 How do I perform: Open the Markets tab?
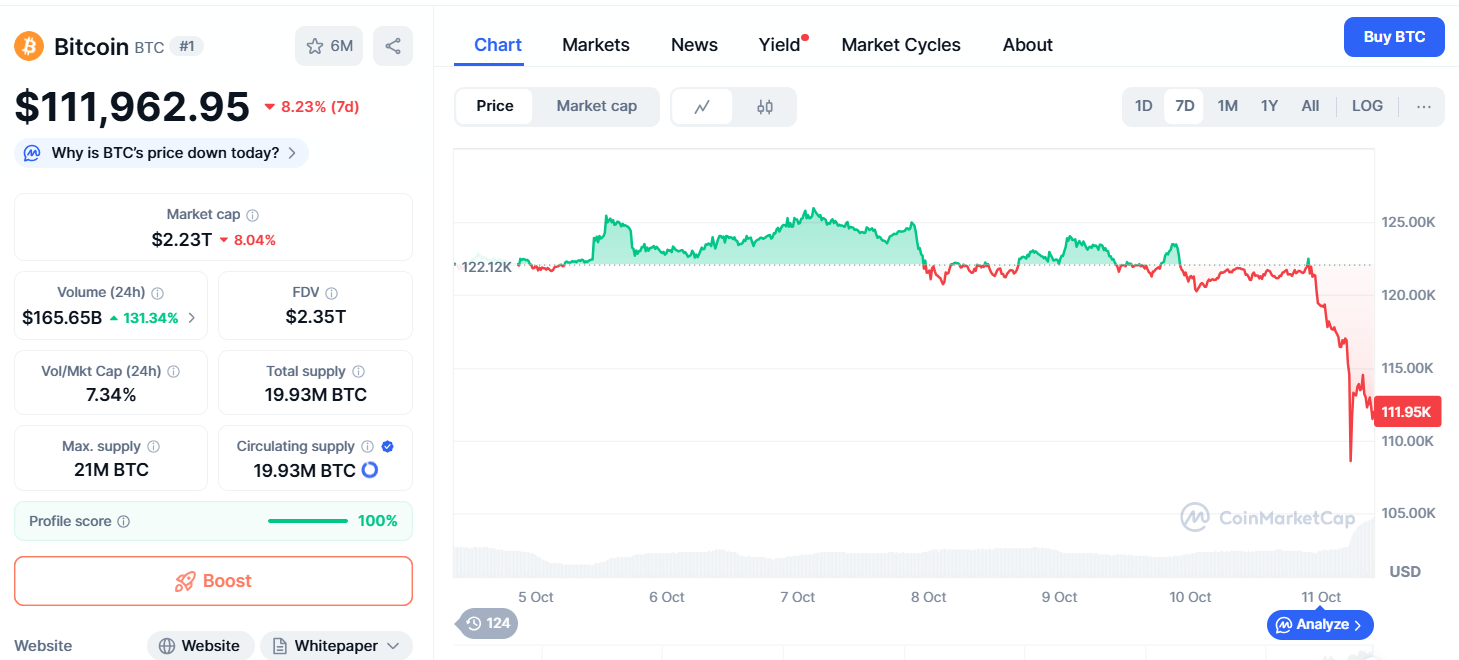[596, 45]
